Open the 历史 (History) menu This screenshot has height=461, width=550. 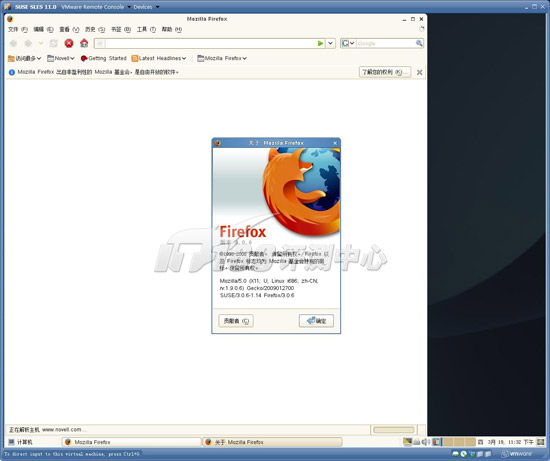click(x=95, y=29)
